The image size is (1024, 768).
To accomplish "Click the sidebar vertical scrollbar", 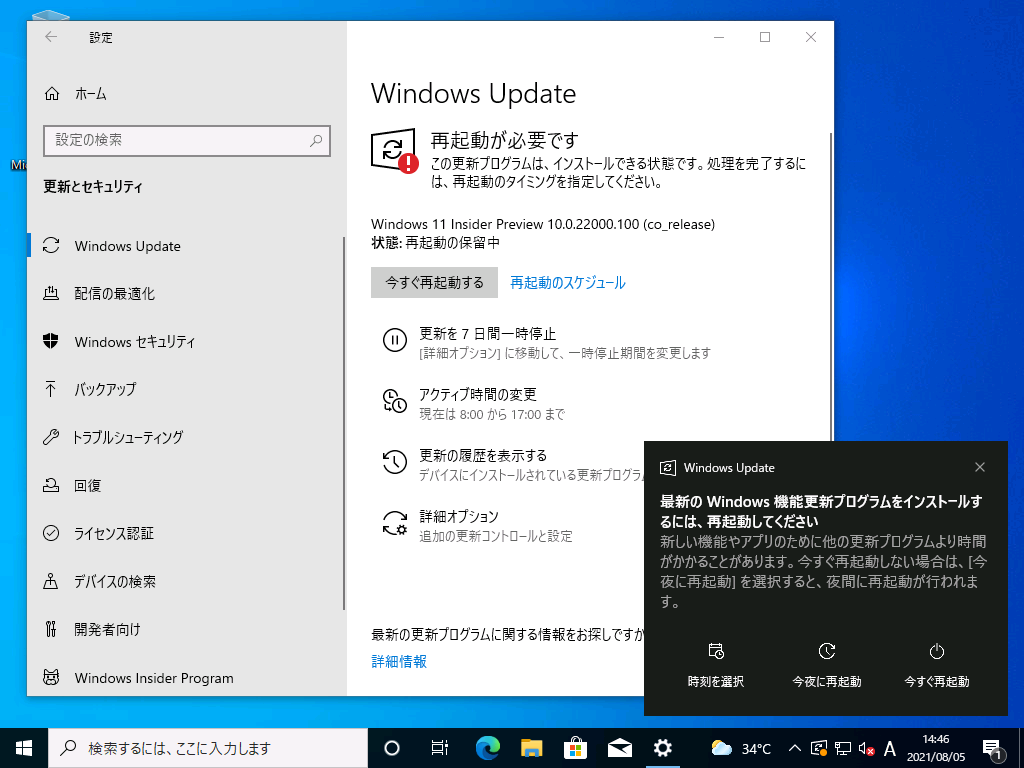I will [x=344, y=423].
